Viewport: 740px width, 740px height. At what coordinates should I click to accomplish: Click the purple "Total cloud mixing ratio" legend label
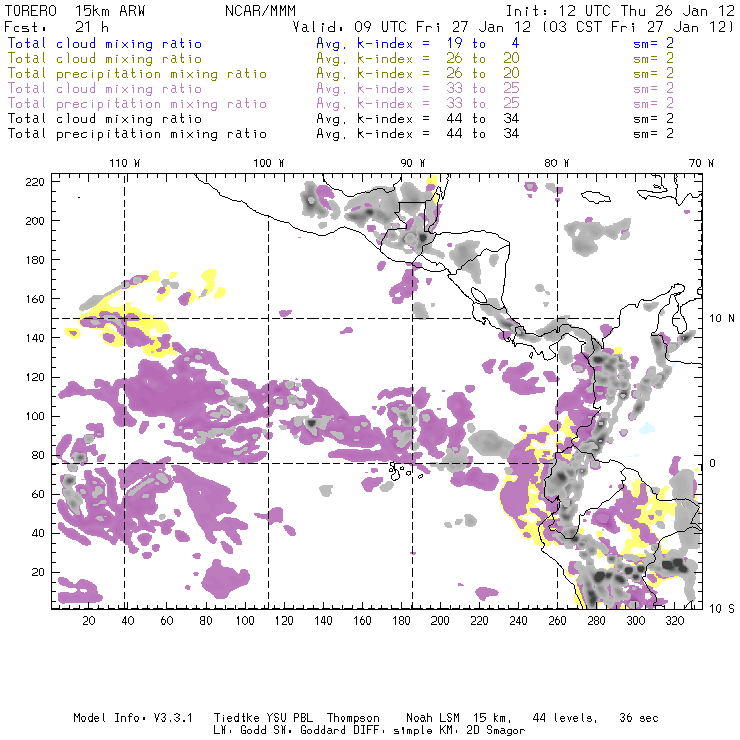tap(105, 89)
